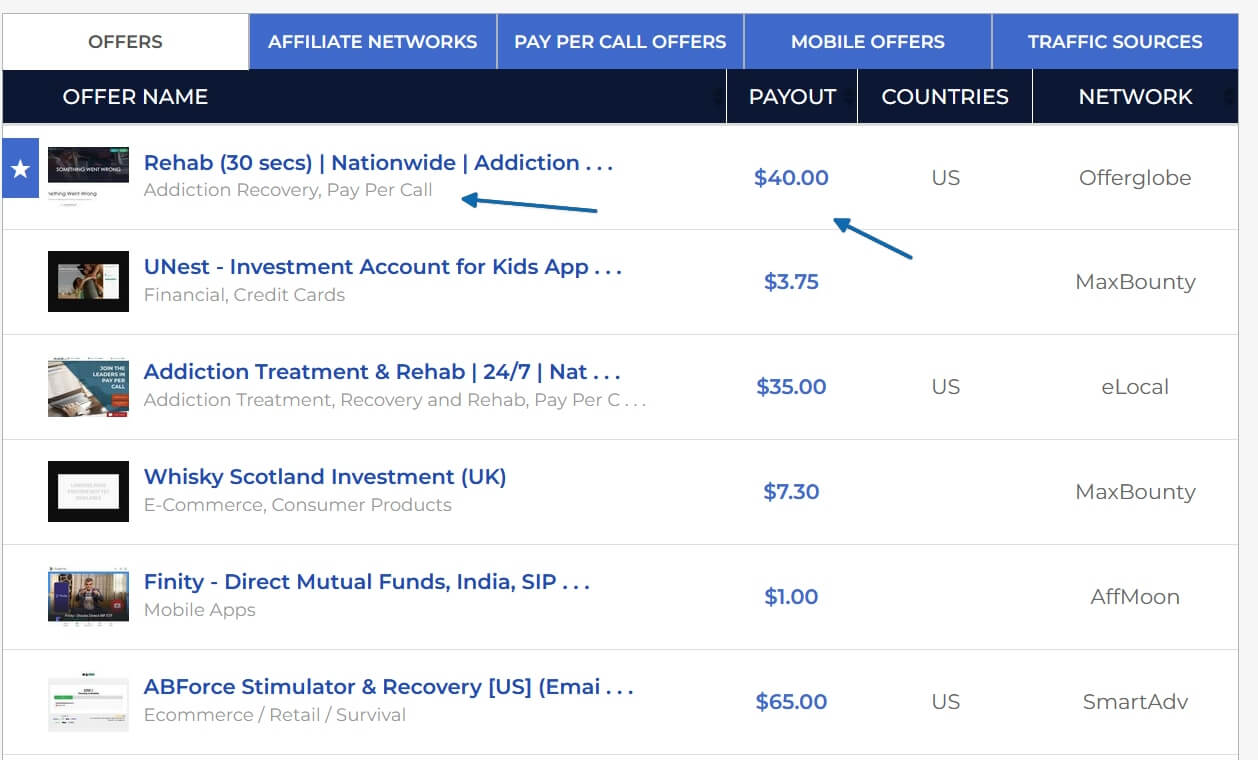The width and height of the screenshot is (1258, 760).
Task: Click the $65.00 payout for ABForce
Action: 791,702
